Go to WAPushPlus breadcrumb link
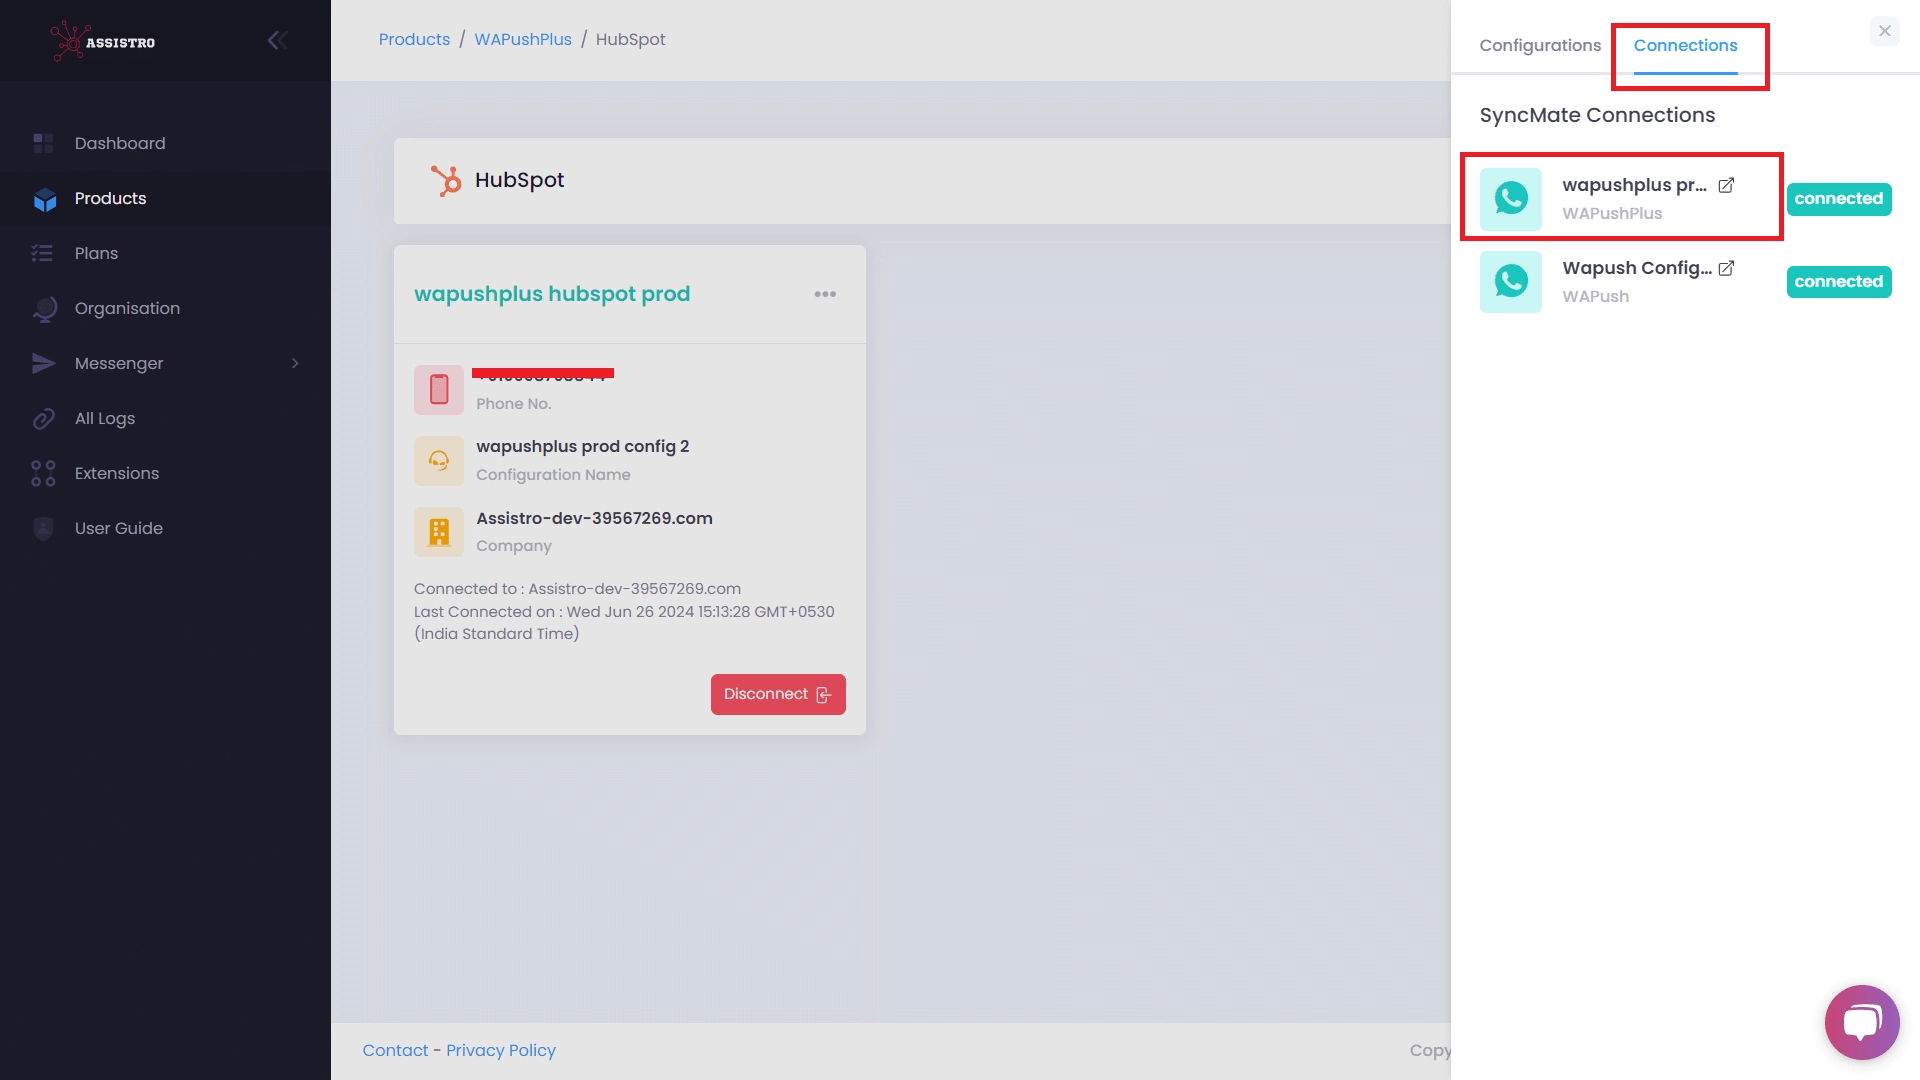1920x1080 pixels. click(x=523, y=39)
